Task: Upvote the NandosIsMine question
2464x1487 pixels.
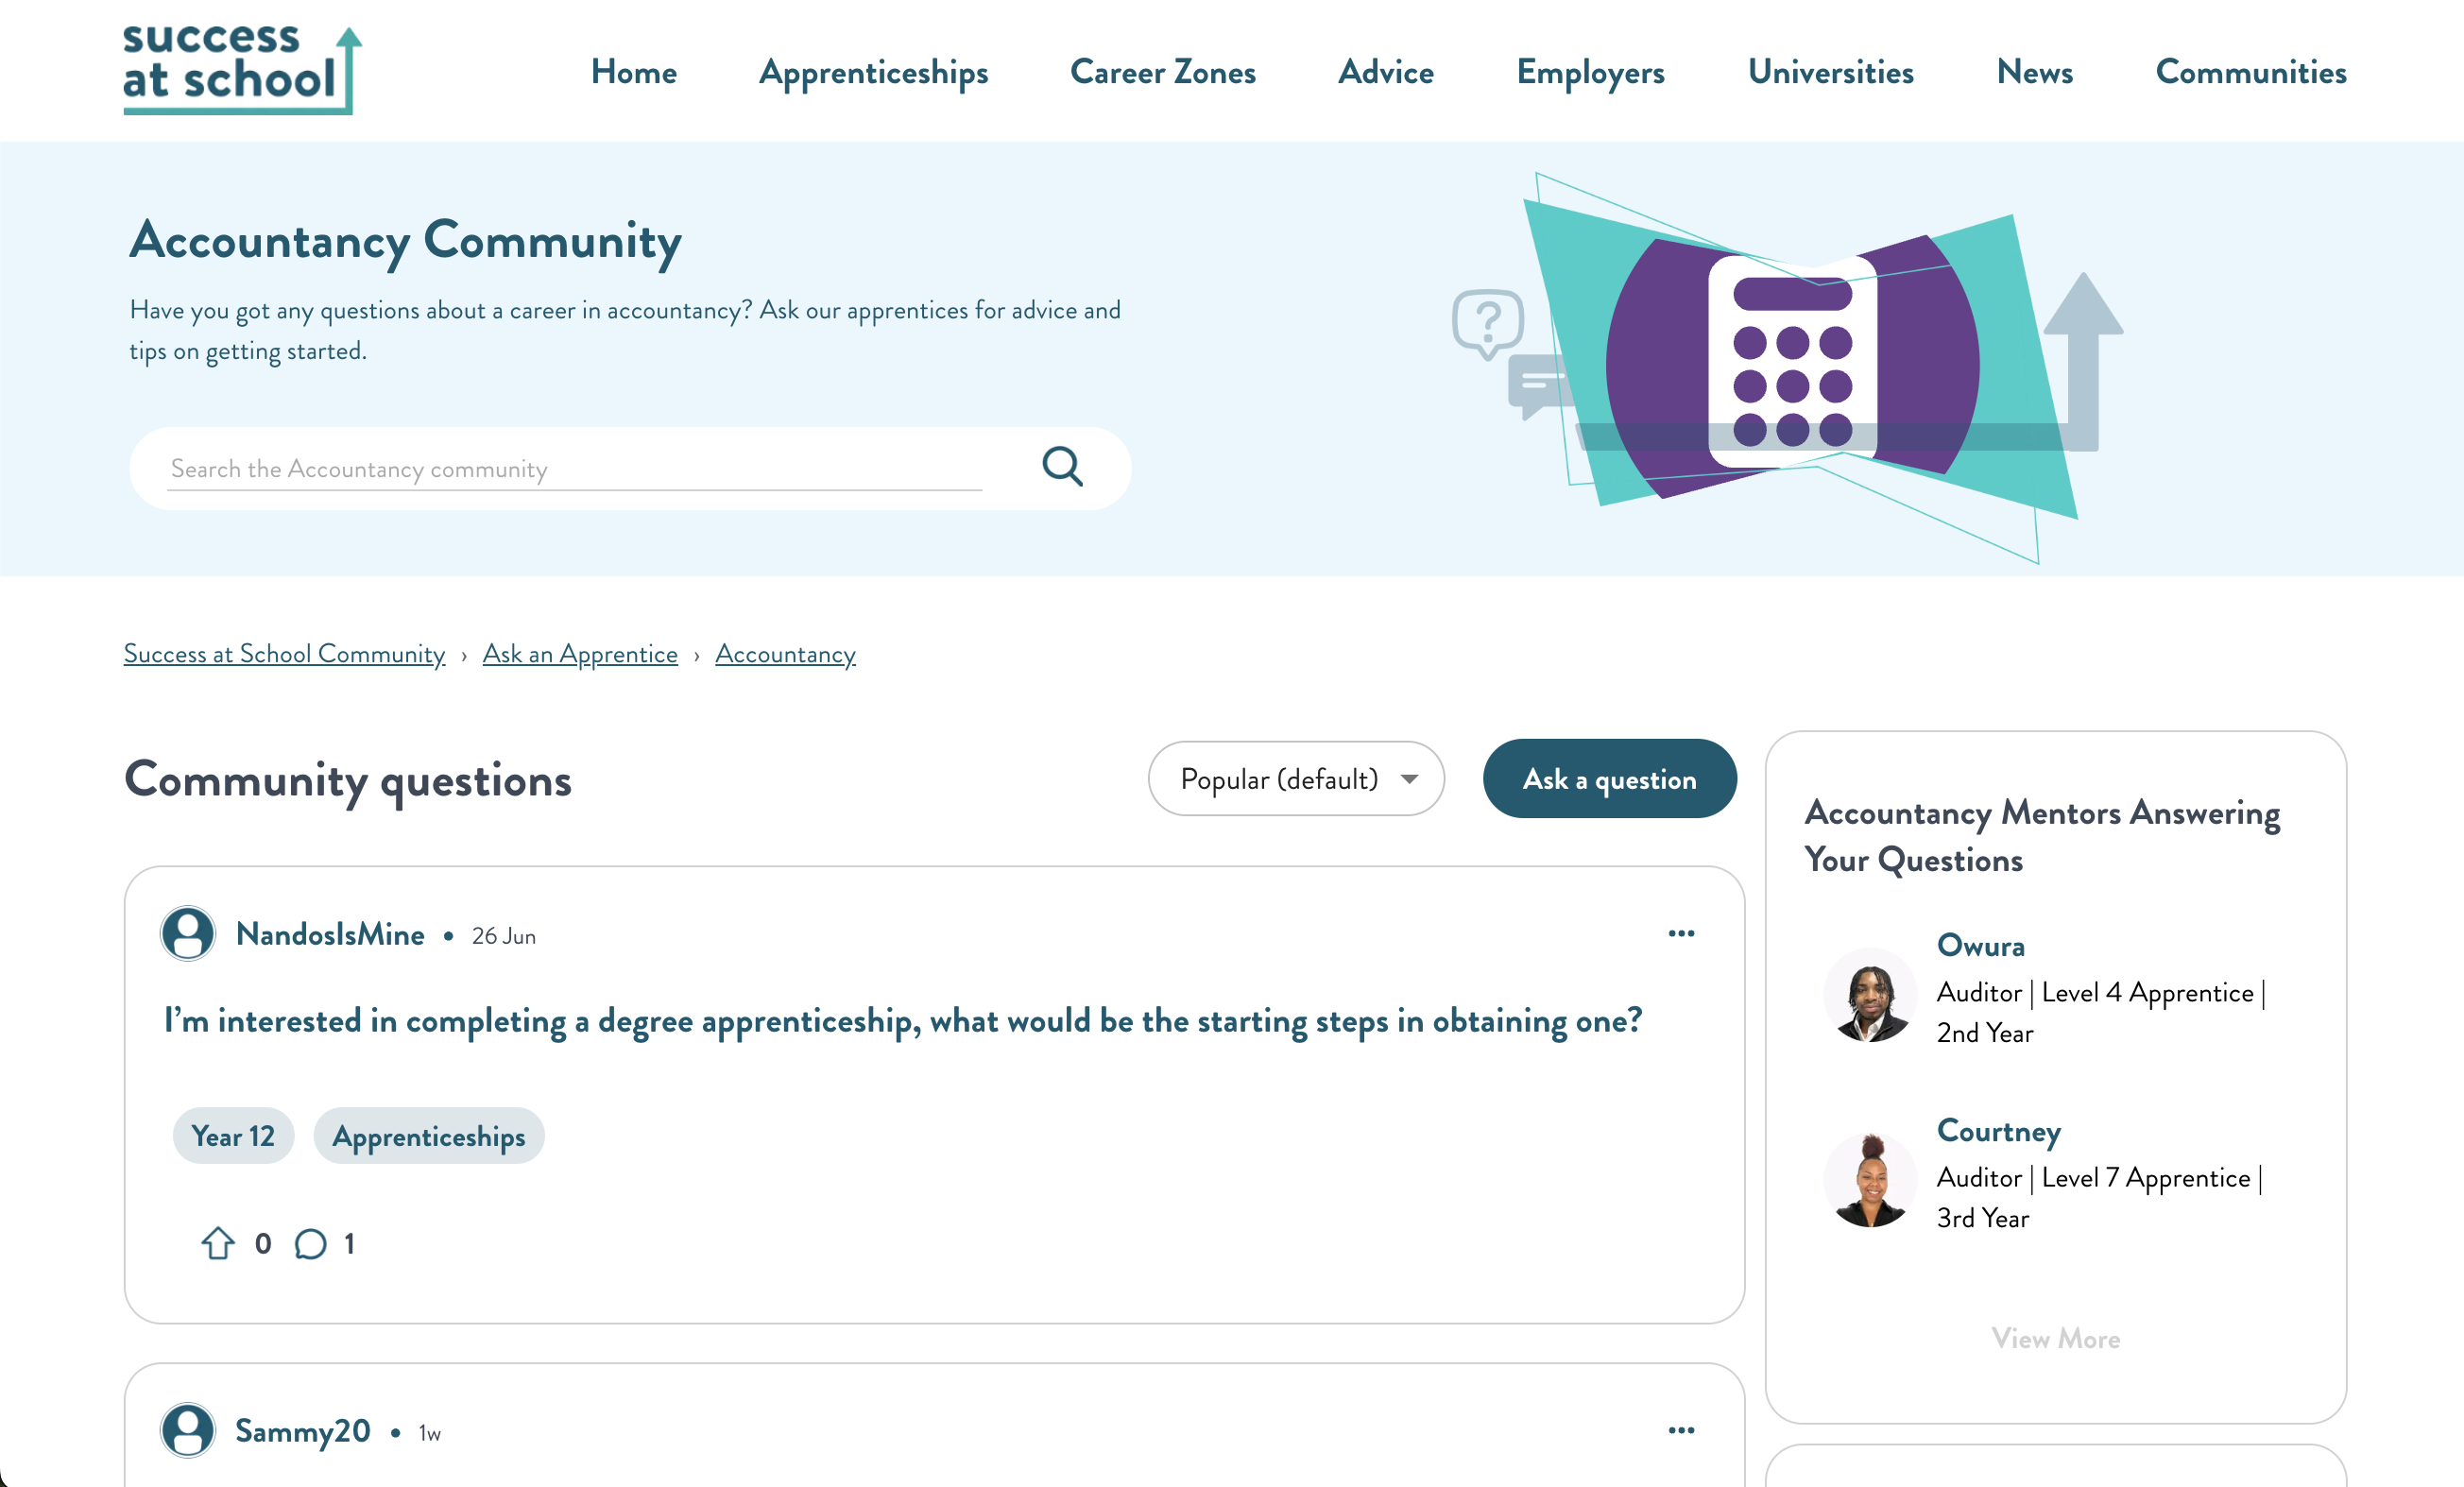Action: (x=218, y=1243)
